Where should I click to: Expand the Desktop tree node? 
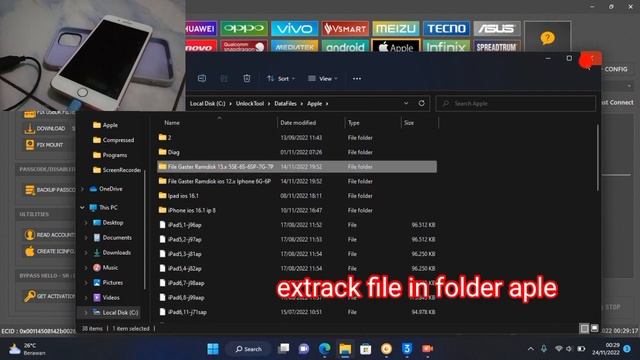(x=86, y=223)
